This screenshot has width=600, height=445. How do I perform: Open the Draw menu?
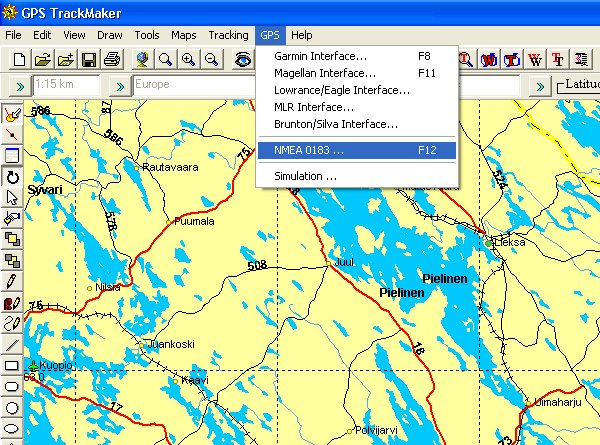pyautogui.click(x=110, y=35)
